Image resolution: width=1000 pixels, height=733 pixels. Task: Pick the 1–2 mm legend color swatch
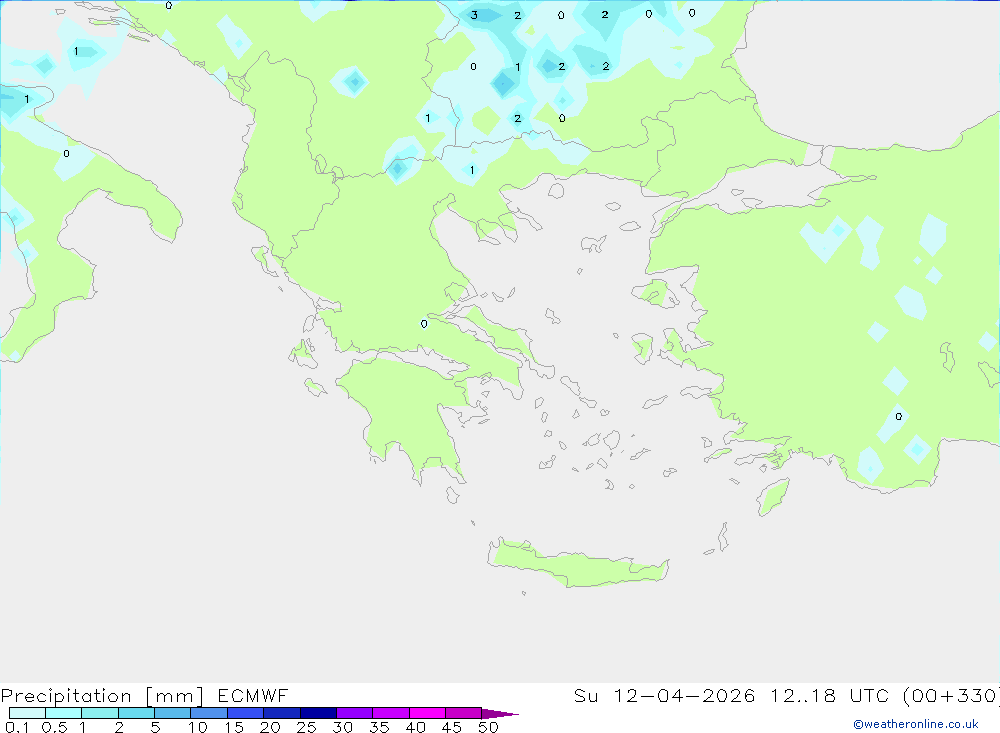point(99,713)
